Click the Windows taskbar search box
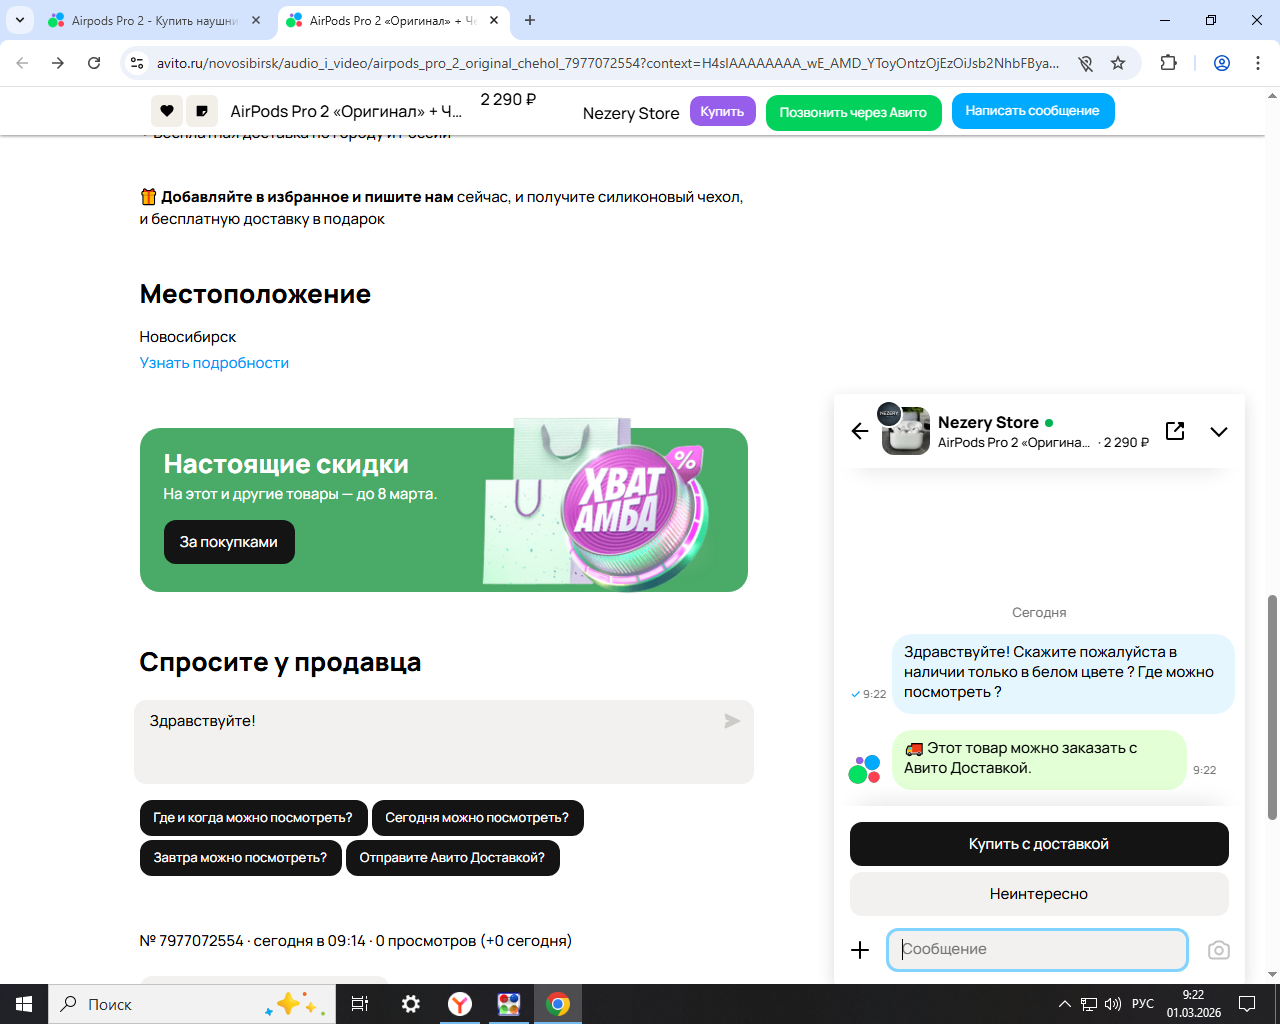The image size is (1280, 1024). (x=192, y=1004)
